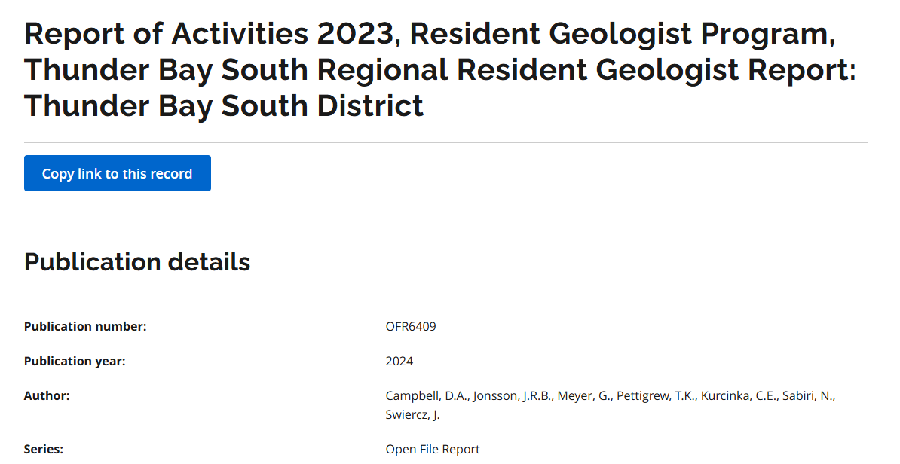Click the Author field label
This screenshot has height=464, width=900.
[x=47, y=396]
